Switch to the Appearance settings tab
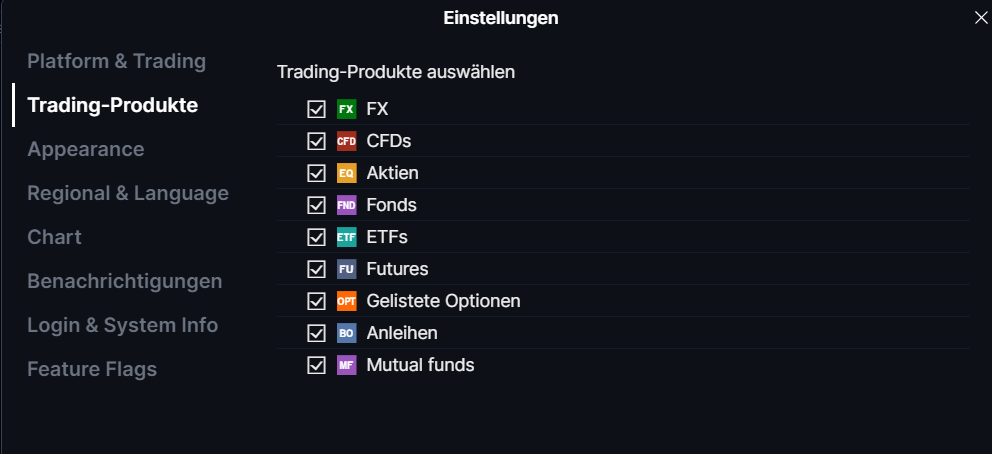The height and width of the screenshot is (454, 992). (85, 149)
